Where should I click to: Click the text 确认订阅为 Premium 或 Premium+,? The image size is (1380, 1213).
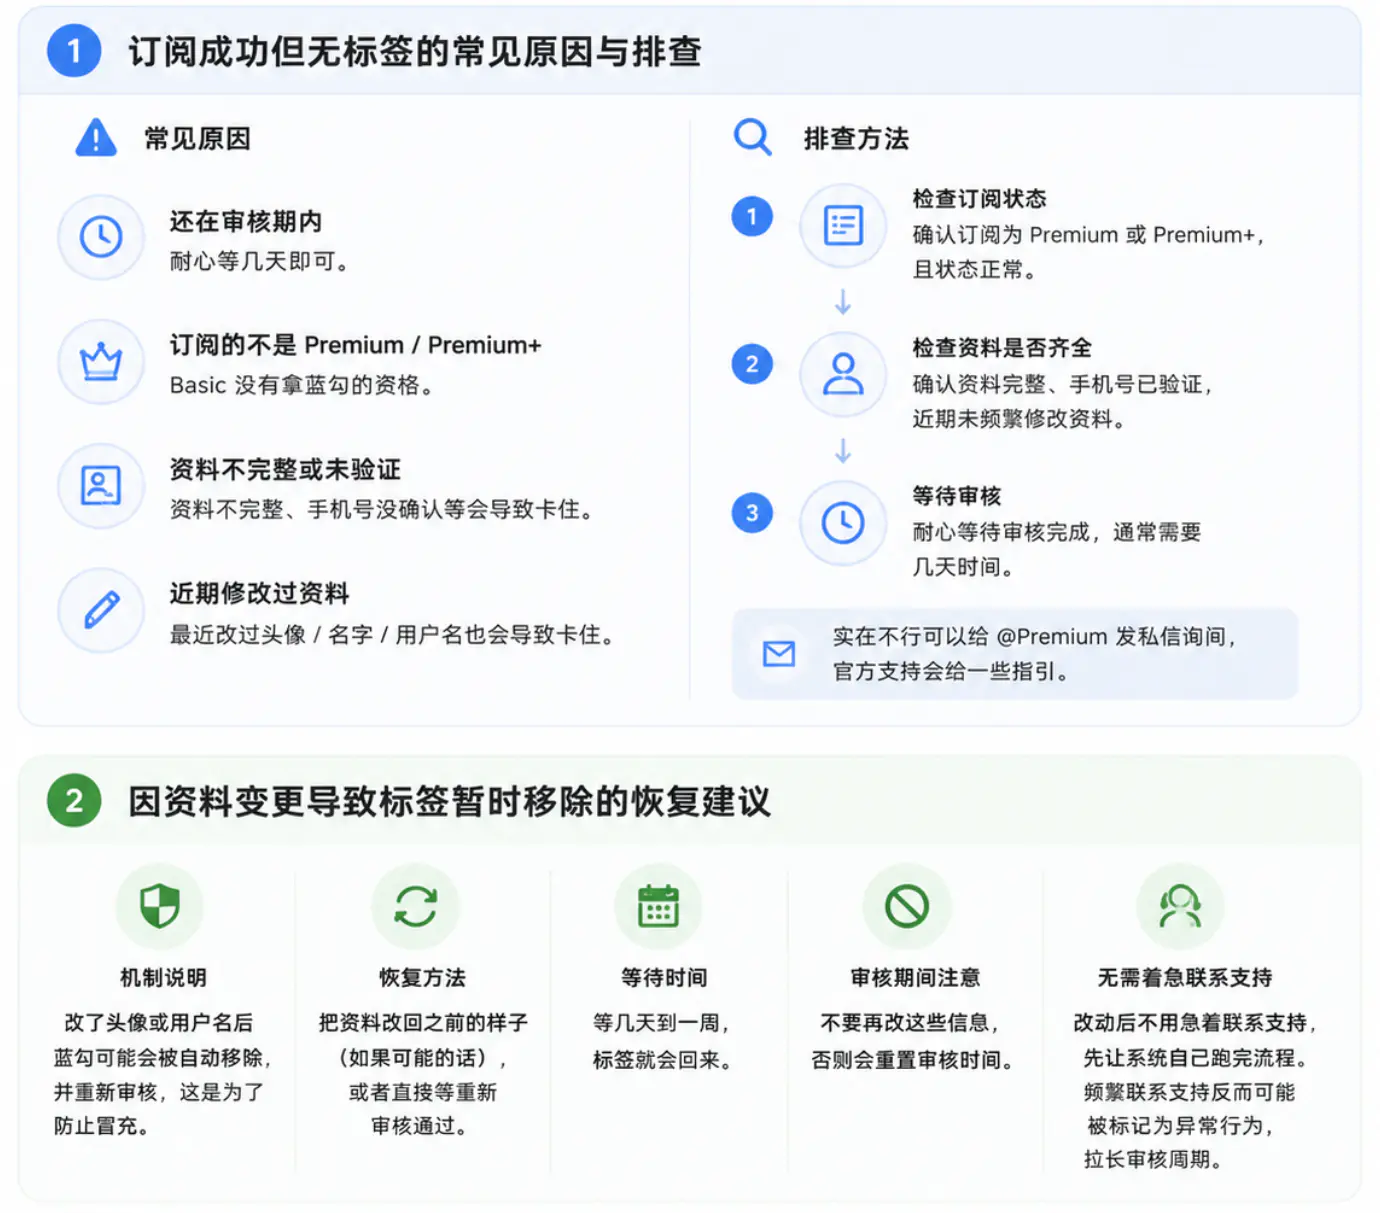click(1089, 234)
